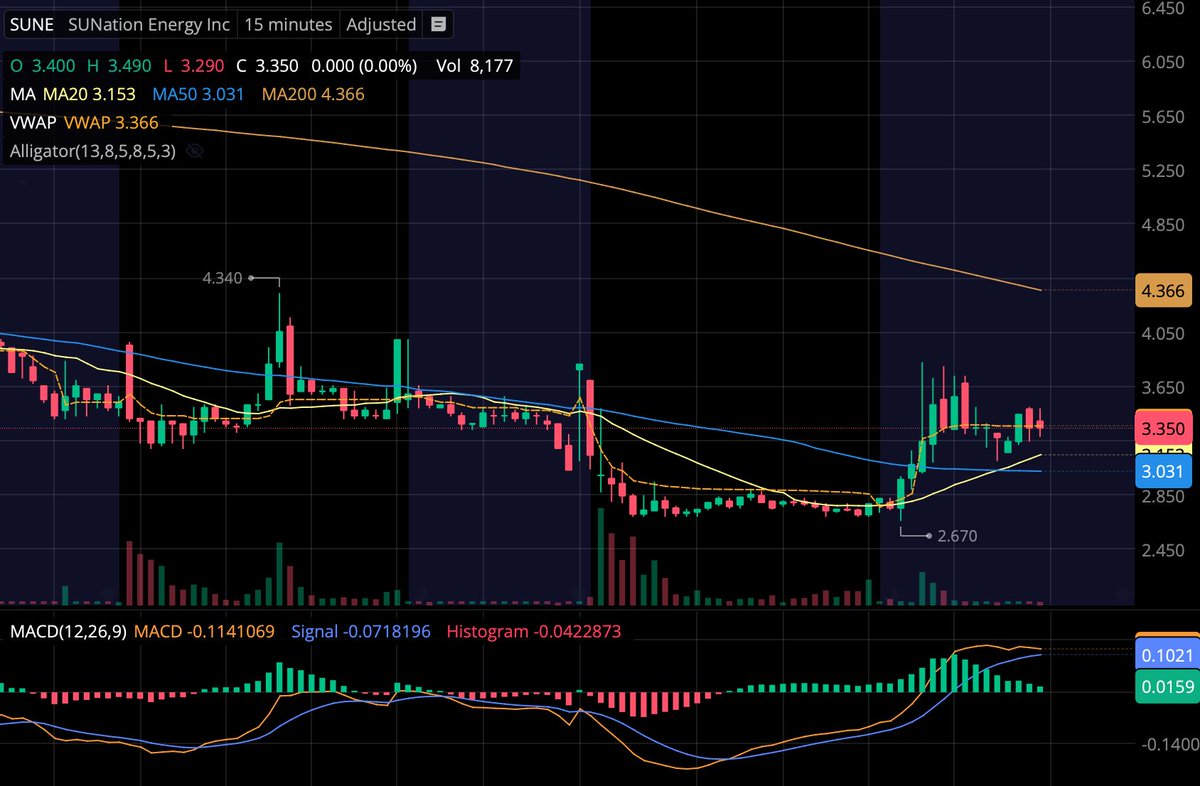Toggle Alligator indicator visibility eye icon

pos(195,152)
